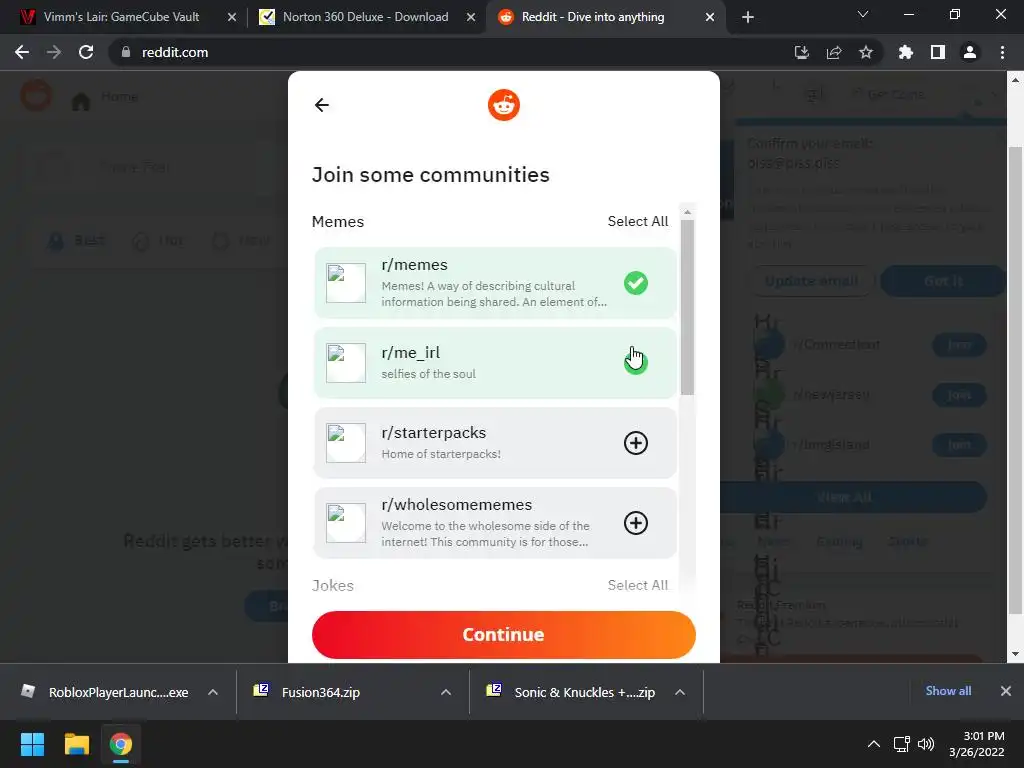Go back using the modal back arrow
1024x768 pixels.
point(321,105)
